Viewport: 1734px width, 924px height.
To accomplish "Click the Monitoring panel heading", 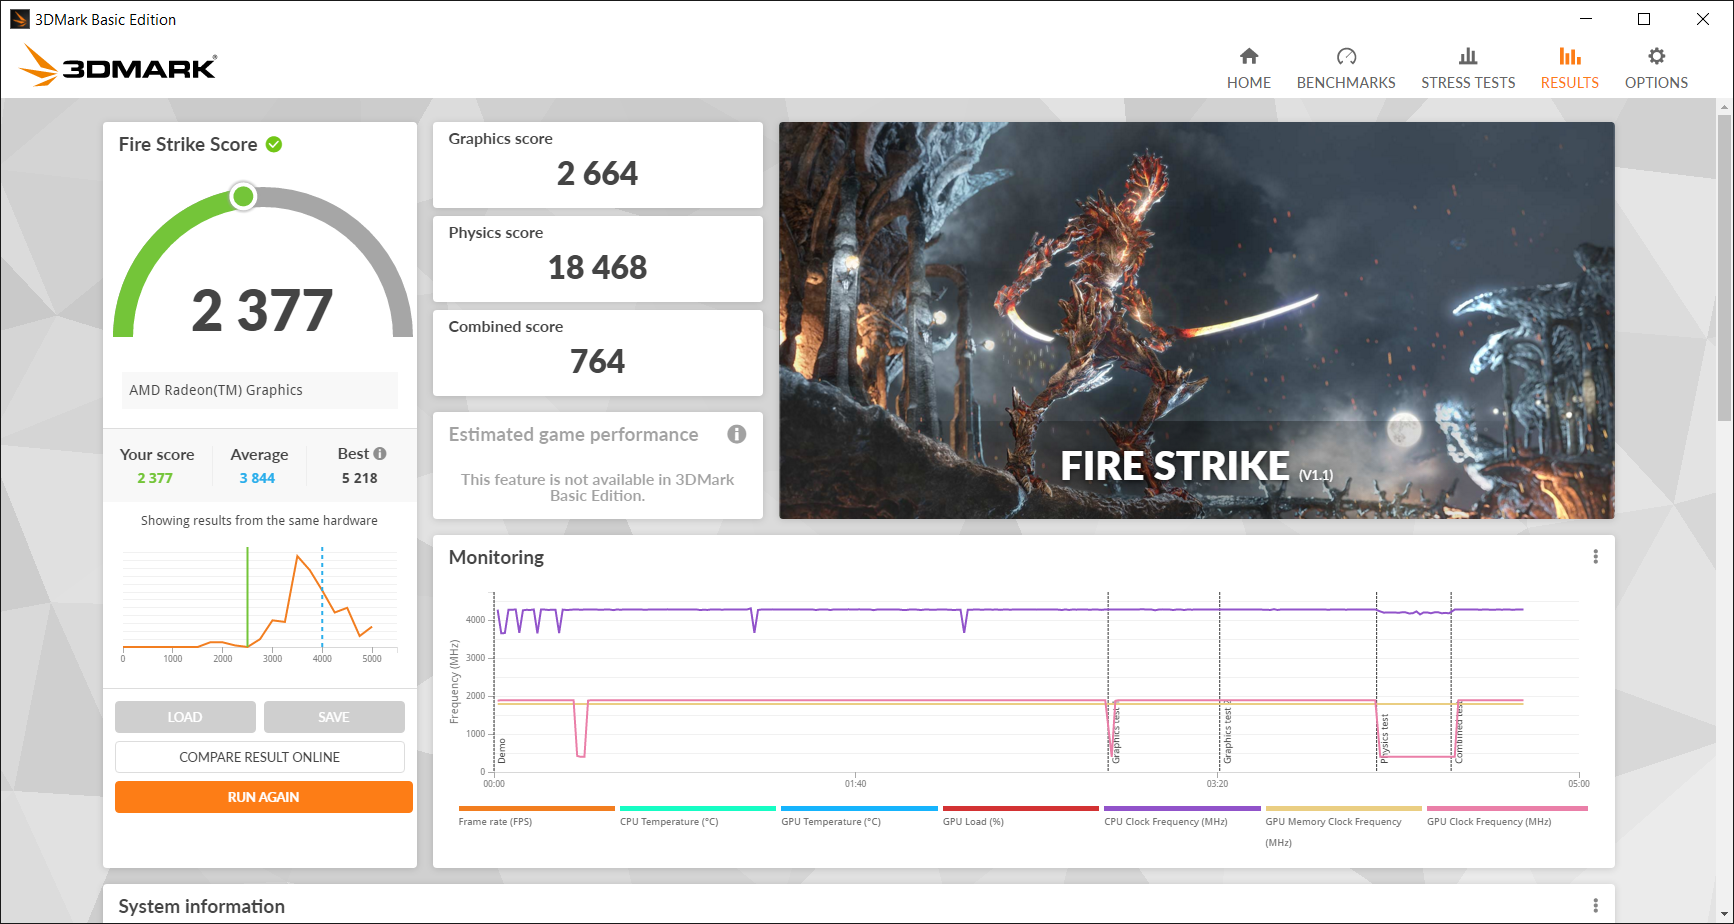I will [x=496, y=557].
